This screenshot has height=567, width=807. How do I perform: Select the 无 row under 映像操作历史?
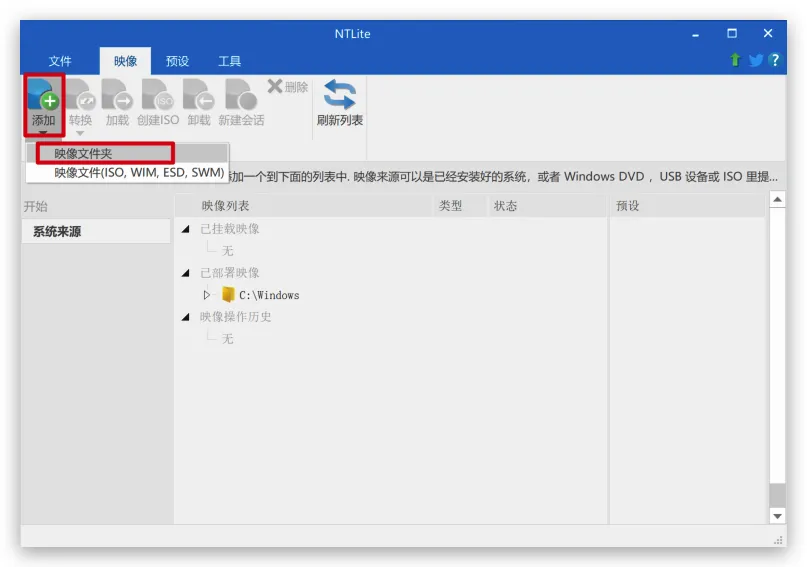[227, 339]
